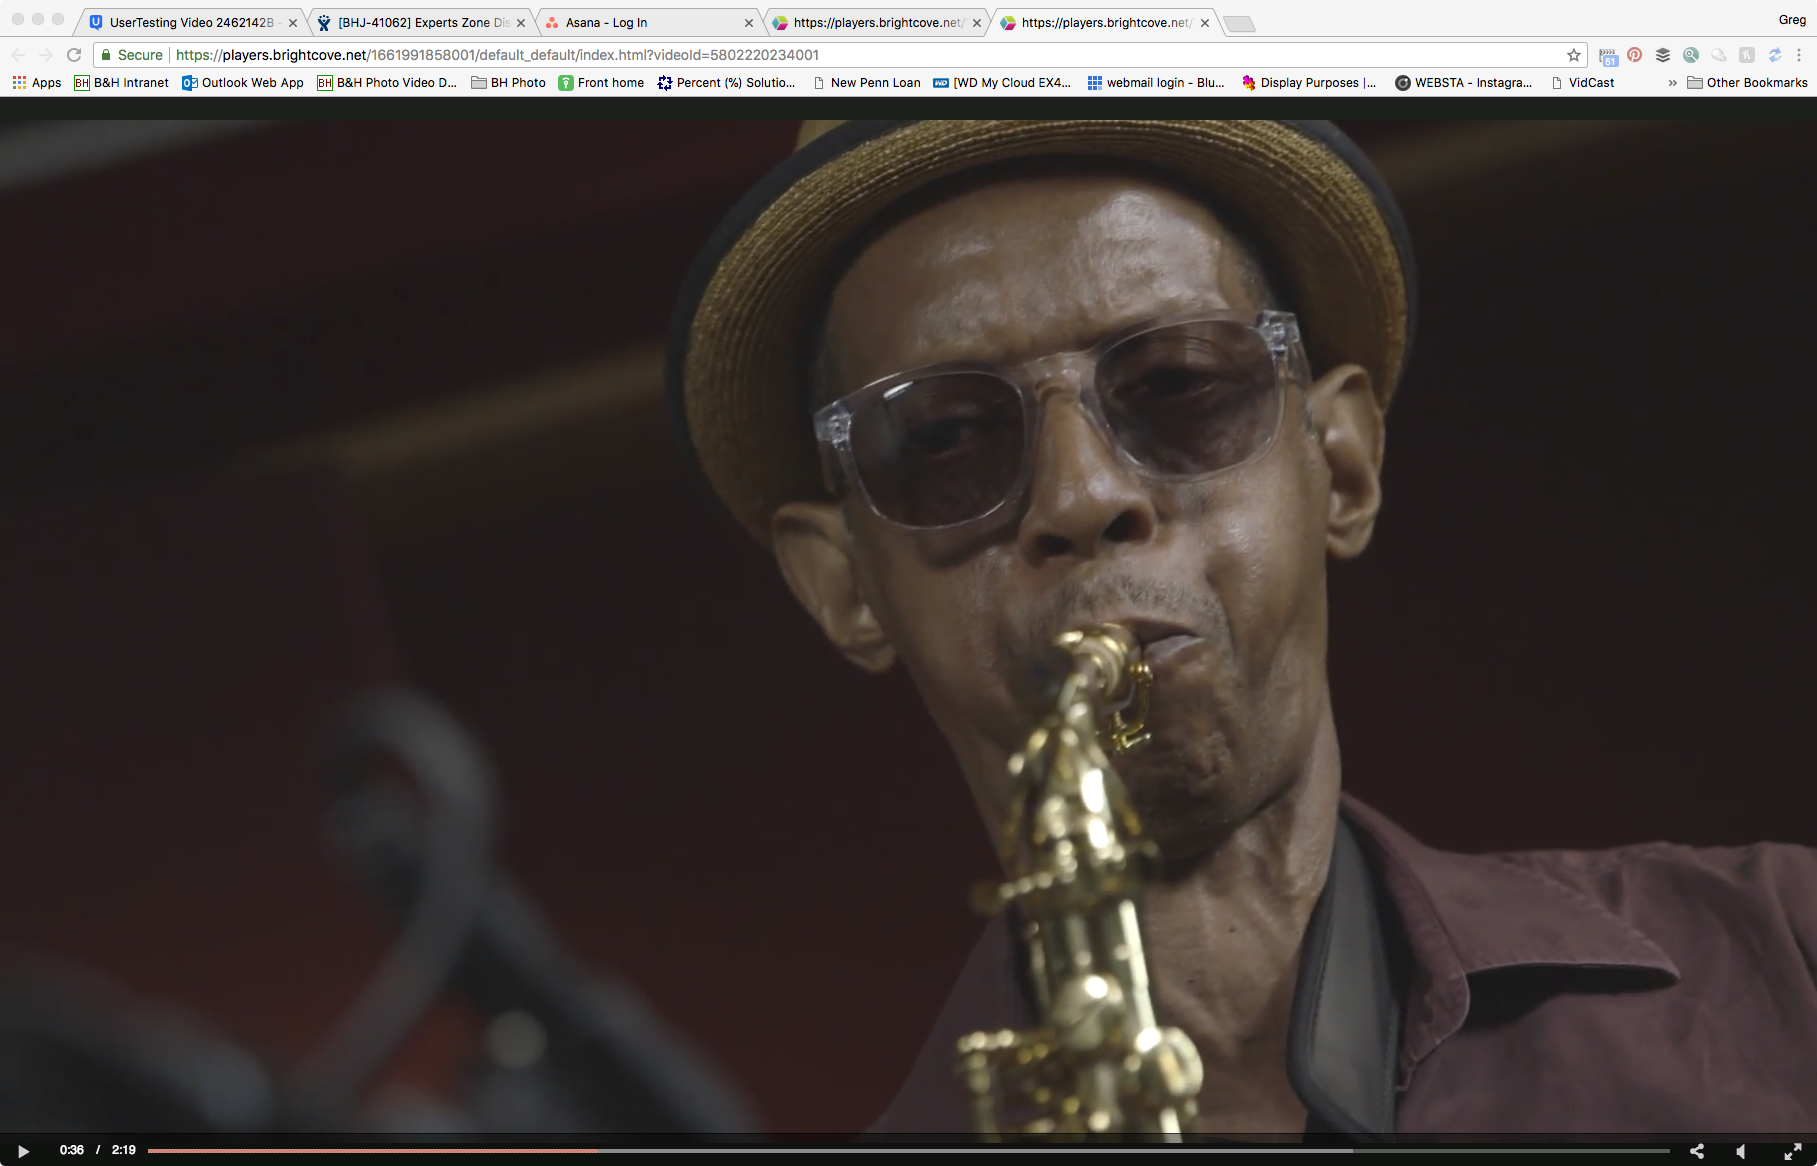Screen dimensions: 1817x1166
Task: Open the calendar extension showing 51
Action: tap(1608, 56)
